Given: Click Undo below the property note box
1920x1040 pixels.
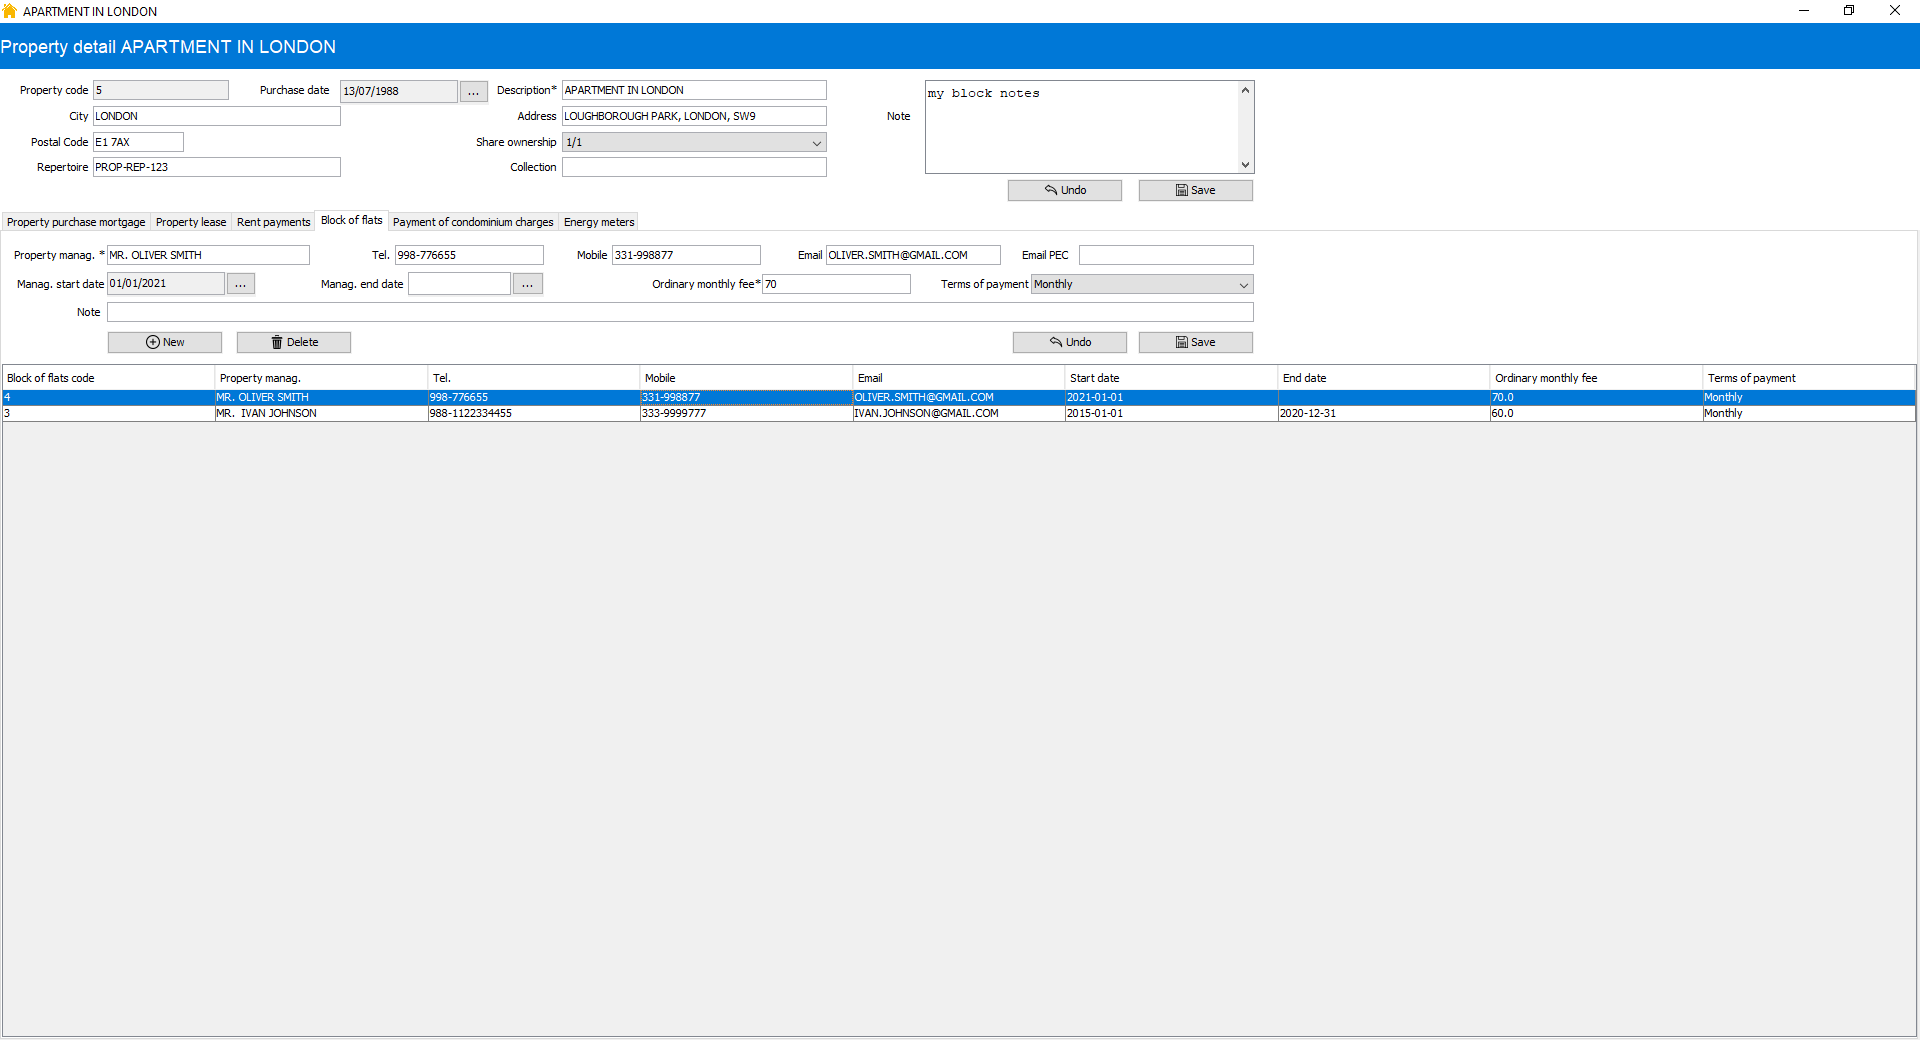Looking at the screenshot, I should click(x=1064, y=190).
